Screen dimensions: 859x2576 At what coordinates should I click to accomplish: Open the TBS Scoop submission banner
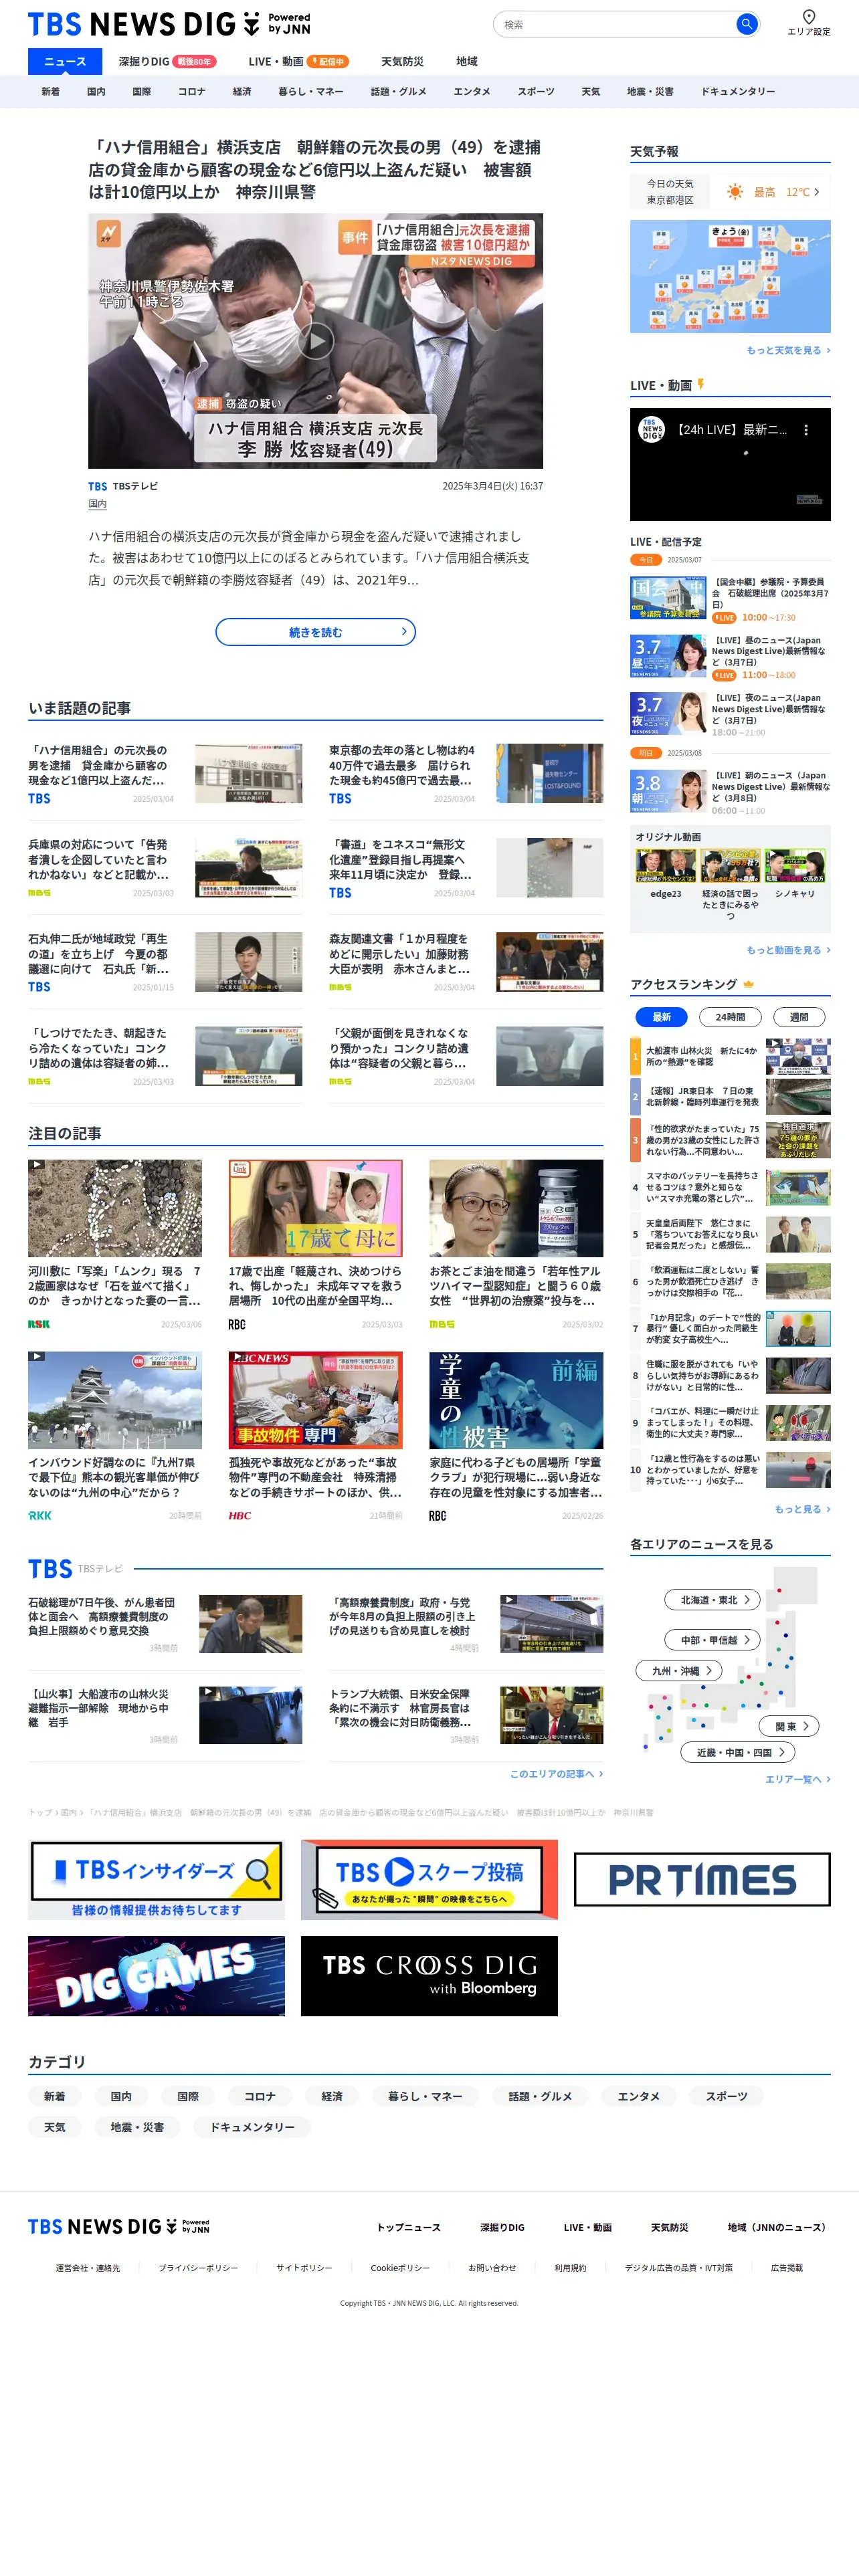pyautogui.click(x=429, y=1879)
